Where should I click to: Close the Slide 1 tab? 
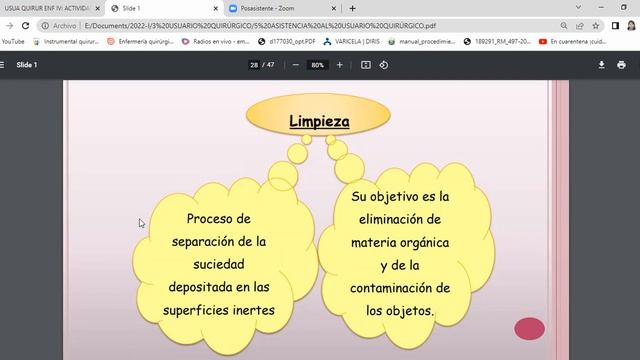[x=216, y=8]
